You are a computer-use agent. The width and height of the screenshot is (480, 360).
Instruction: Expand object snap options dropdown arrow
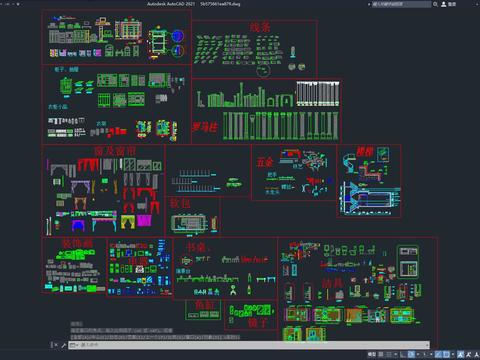[x=453, y=354]
